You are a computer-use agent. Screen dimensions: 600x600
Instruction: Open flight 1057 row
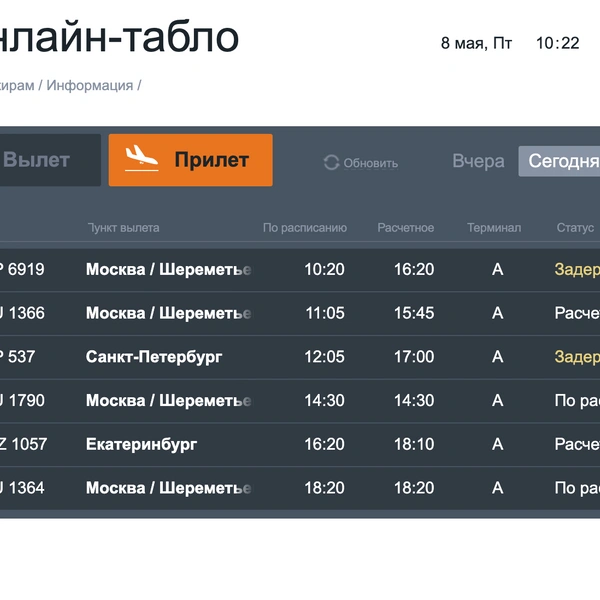[x=300, y=444]
